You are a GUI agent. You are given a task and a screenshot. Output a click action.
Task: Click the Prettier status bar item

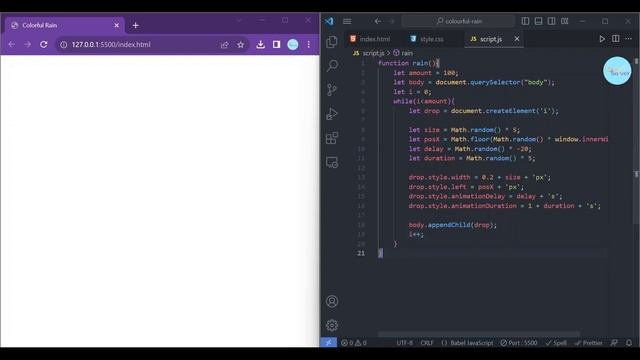coord(588,343)
